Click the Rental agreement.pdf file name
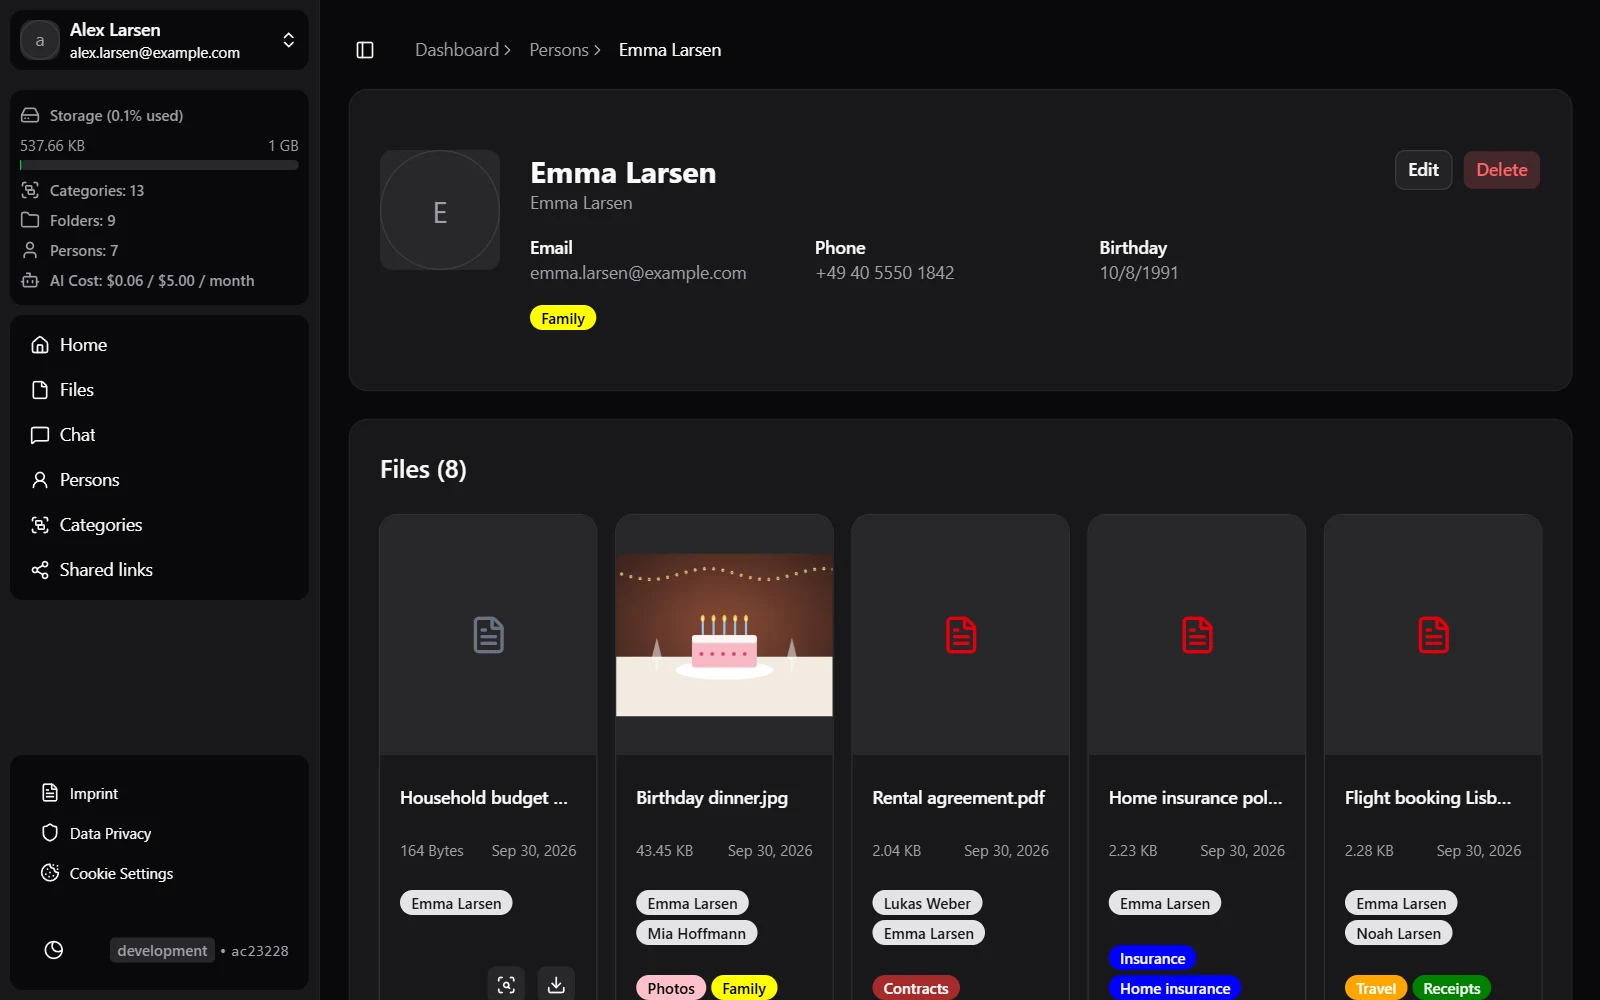This screenshot has width=1600, height=1000. click(958, 798)
